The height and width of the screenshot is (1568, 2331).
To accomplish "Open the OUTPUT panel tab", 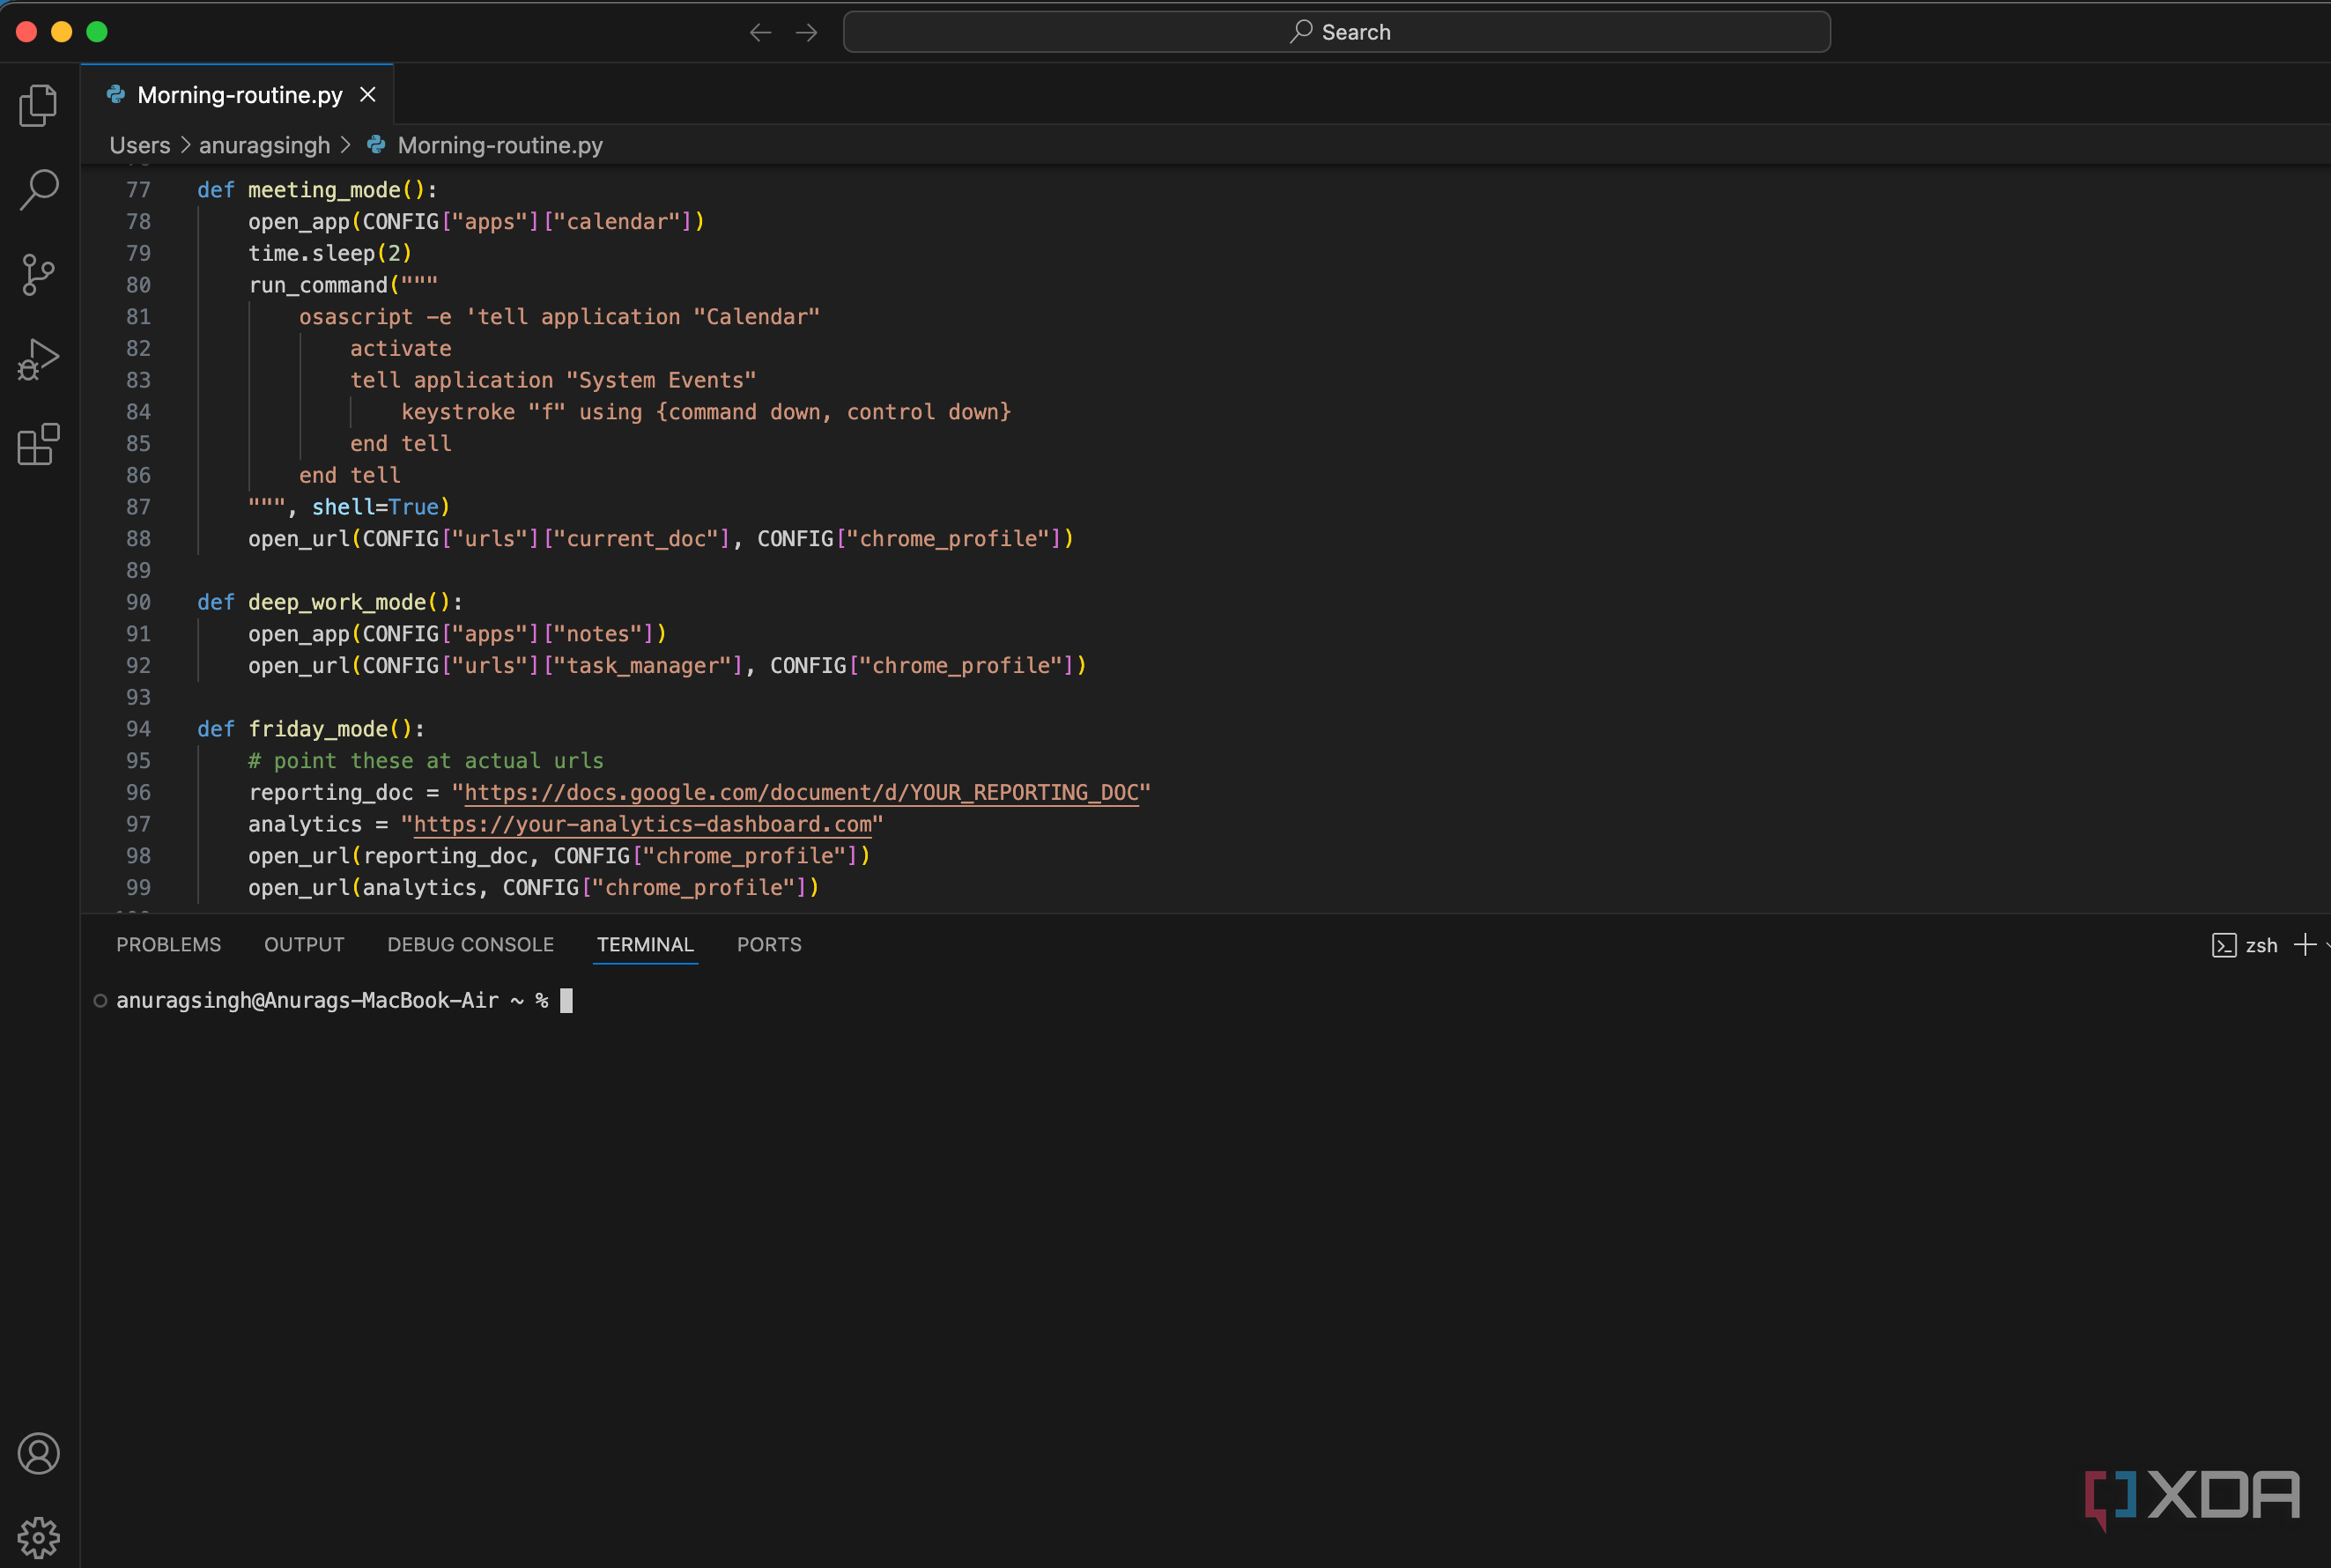I will point(304,945).
